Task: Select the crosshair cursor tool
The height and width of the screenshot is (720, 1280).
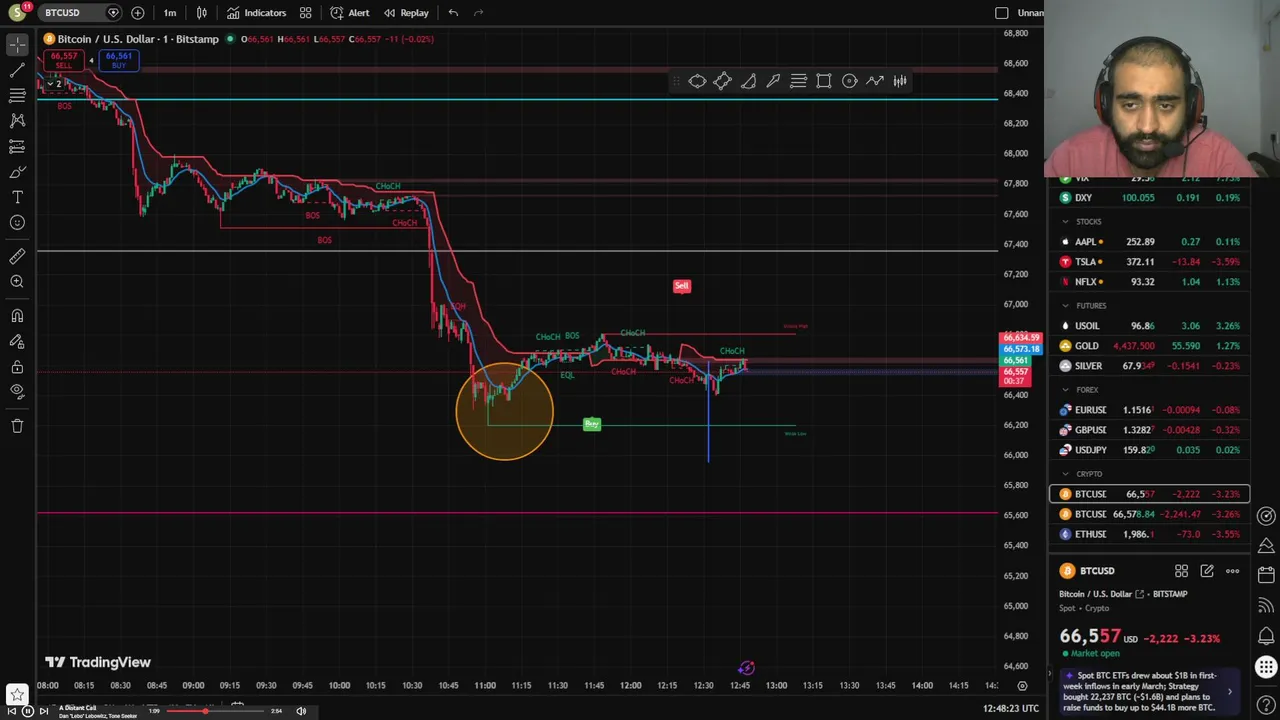Action: pyautogui.click(x=17, y=44)
